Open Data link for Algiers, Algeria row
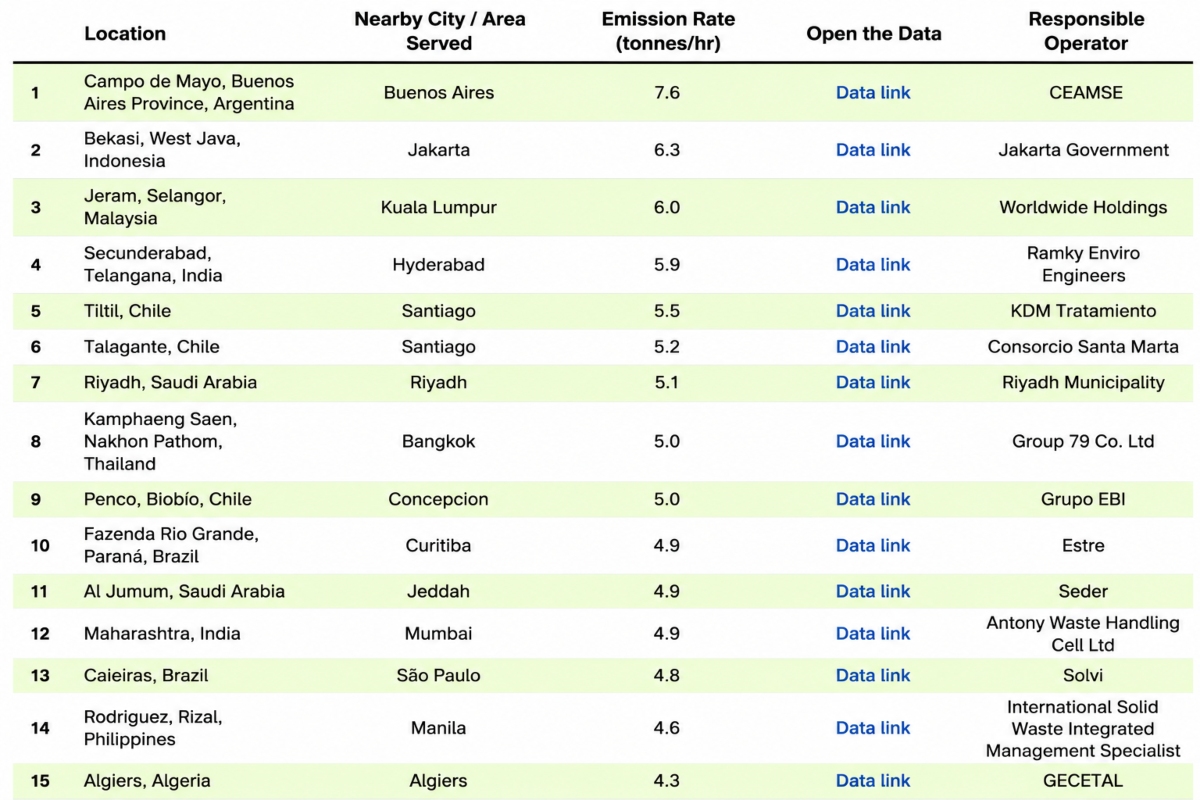Screen dimensions: 1200x800 [x=873, y=780]
